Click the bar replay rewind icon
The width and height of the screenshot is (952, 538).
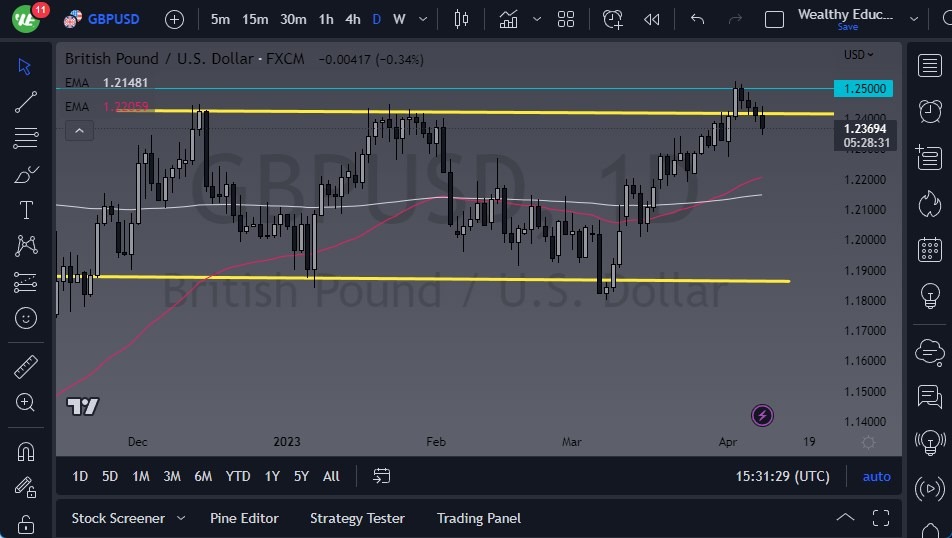(652, 19)
